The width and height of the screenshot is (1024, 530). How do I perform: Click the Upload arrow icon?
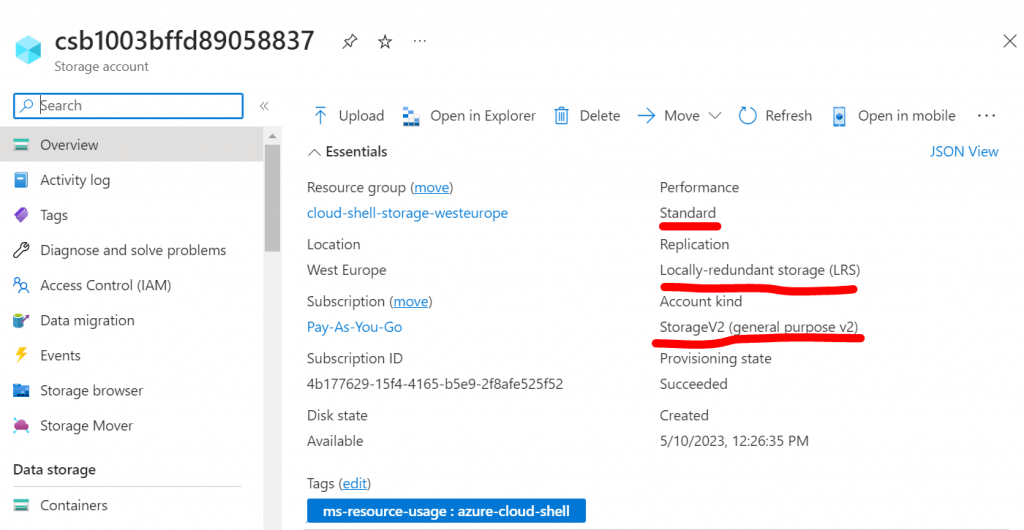(320, 116)
